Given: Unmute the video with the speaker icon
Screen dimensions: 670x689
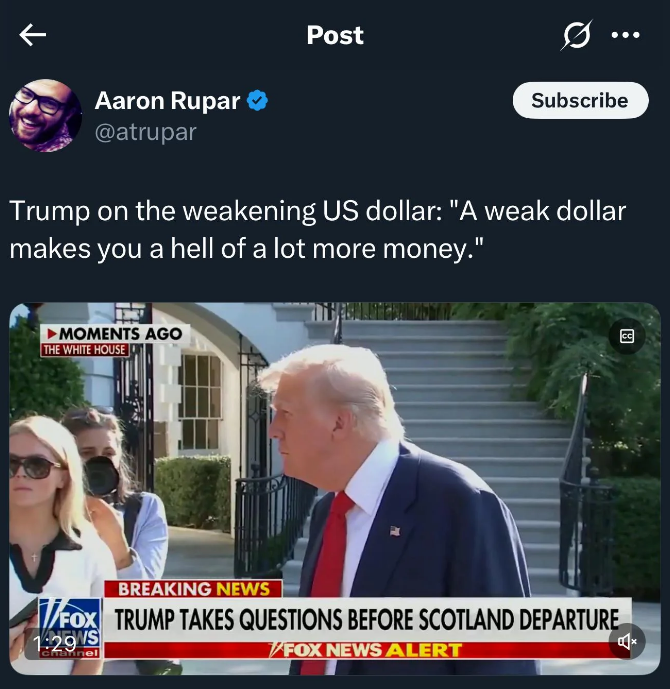Looking at the screenshot, I should point(627,642).
